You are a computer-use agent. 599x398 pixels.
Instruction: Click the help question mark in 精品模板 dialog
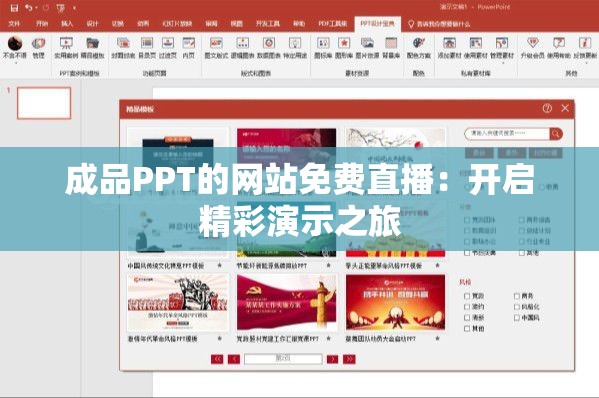547,108
